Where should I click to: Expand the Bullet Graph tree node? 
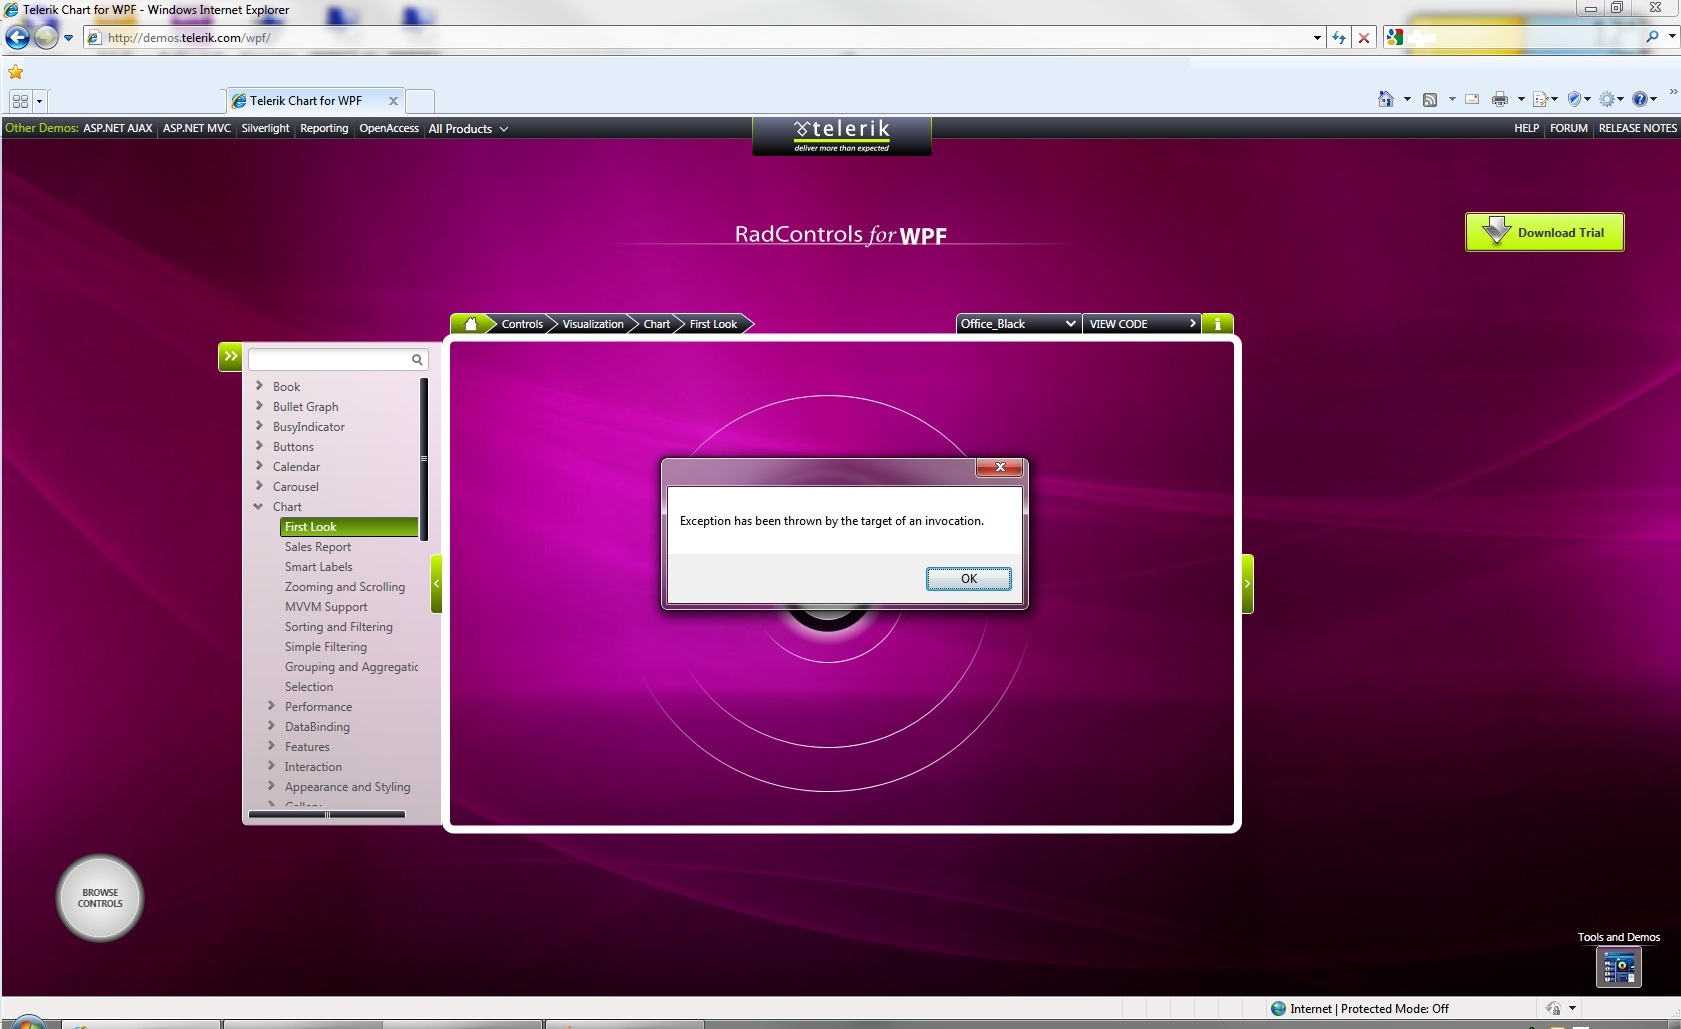tap(259, 406)
